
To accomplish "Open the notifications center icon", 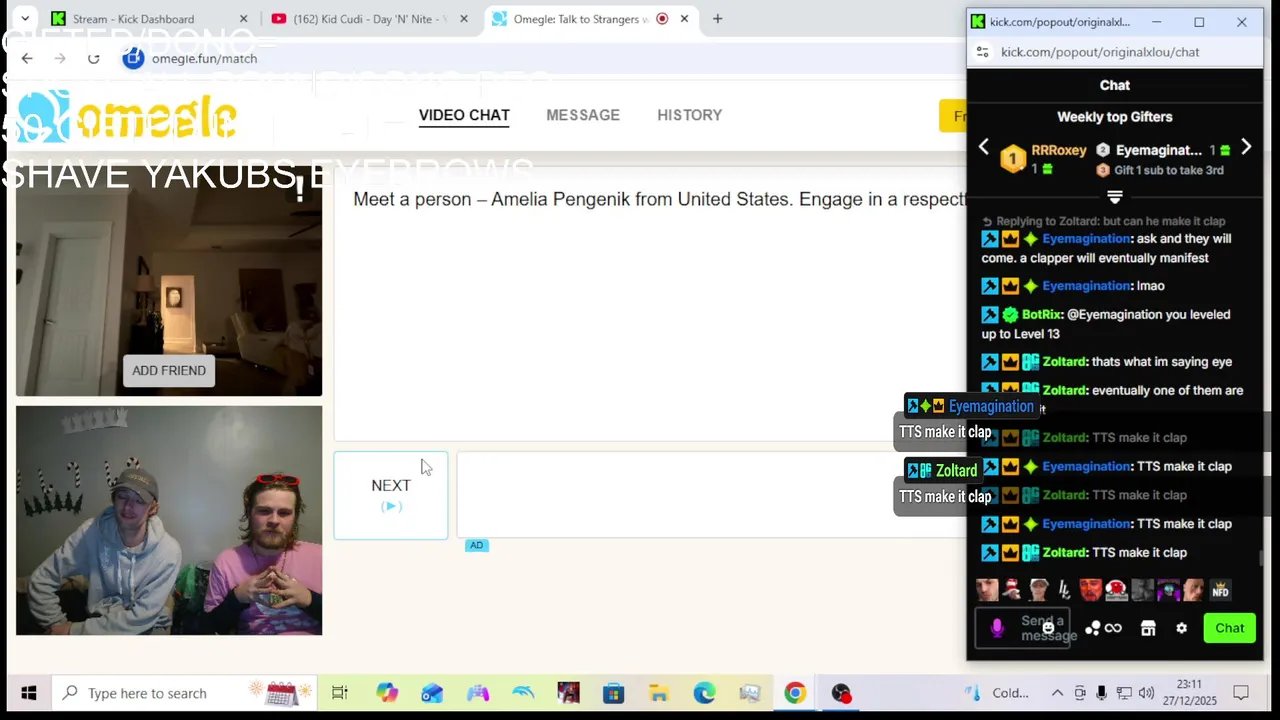I will (x=1241, y=693).
